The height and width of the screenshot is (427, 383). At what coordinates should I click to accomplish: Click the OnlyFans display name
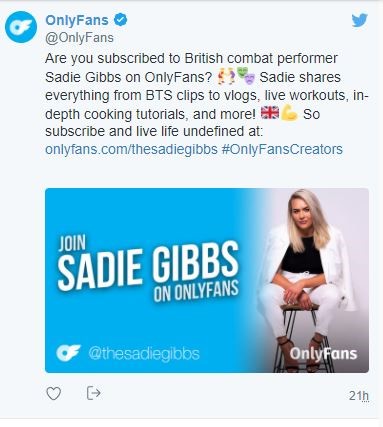[x=77, y=20]
